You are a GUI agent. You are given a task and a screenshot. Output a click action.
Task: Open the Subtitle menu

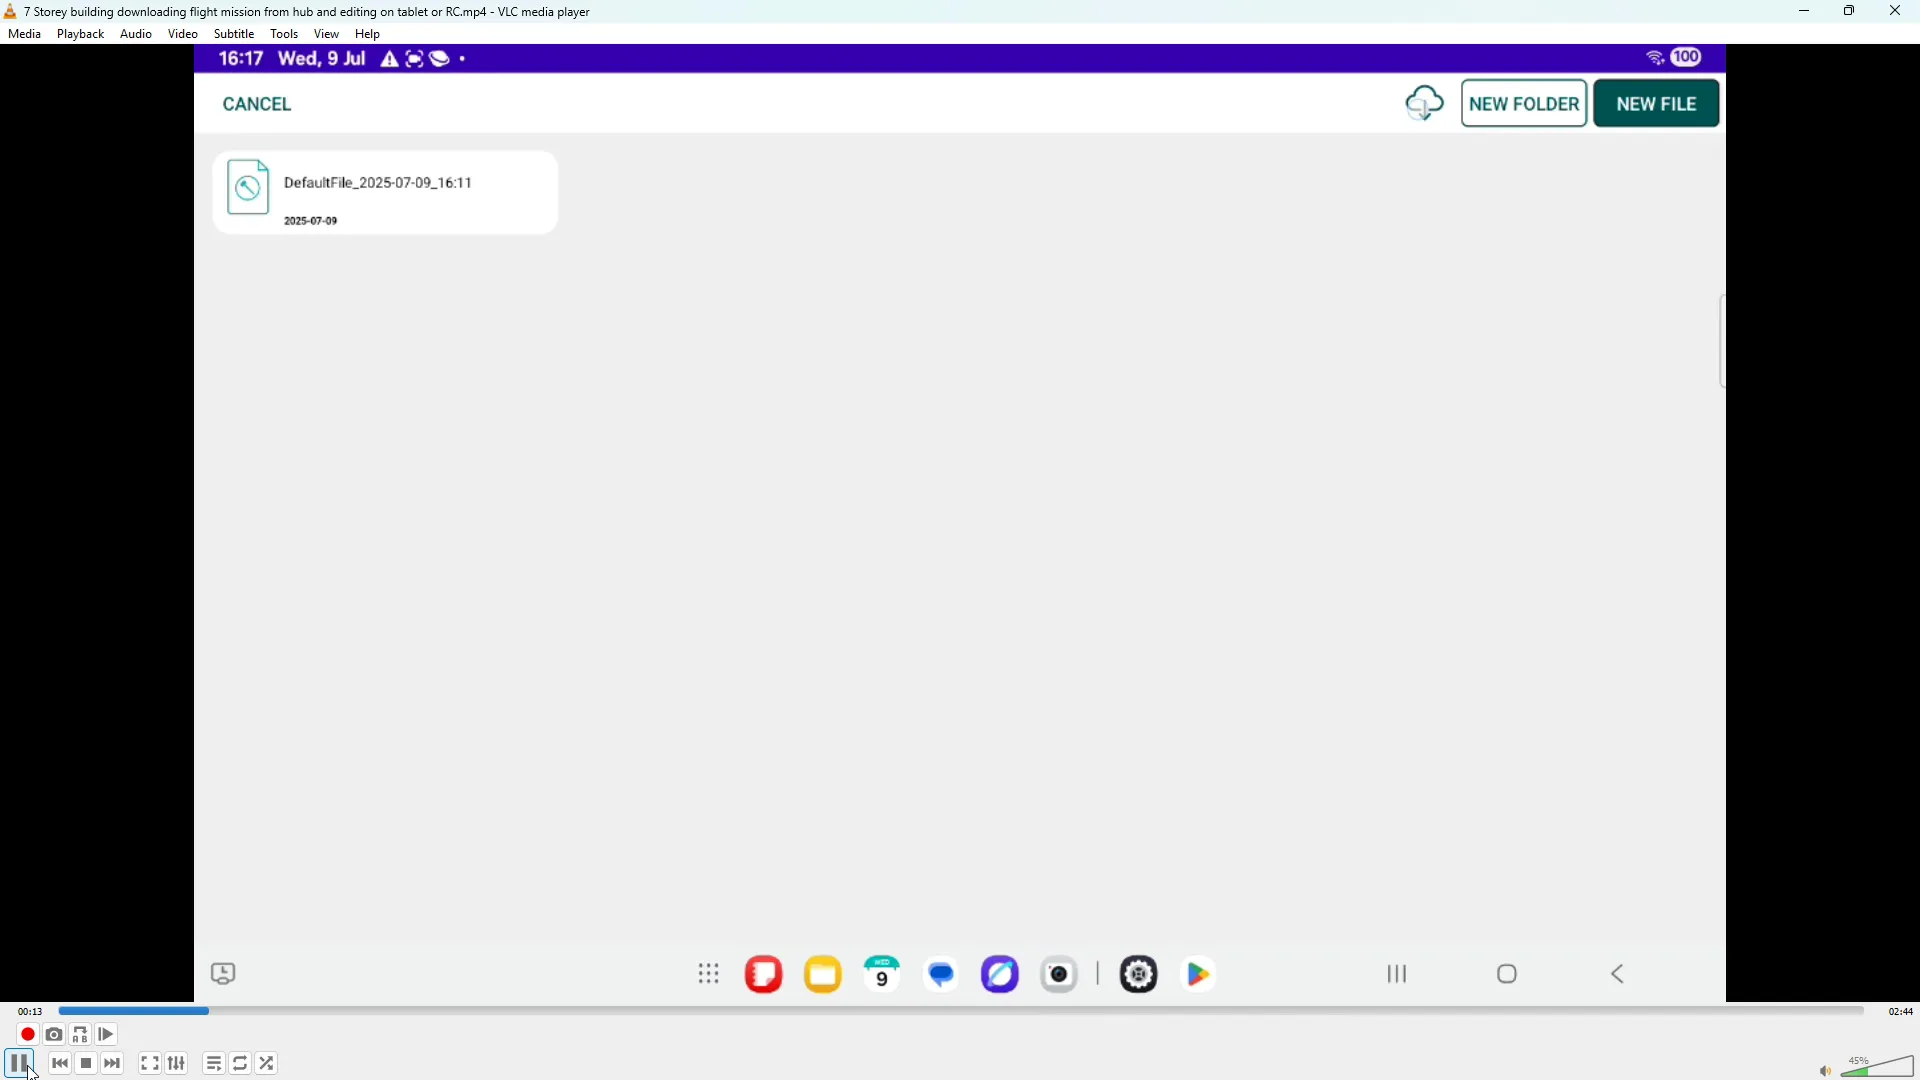[234, 33]
